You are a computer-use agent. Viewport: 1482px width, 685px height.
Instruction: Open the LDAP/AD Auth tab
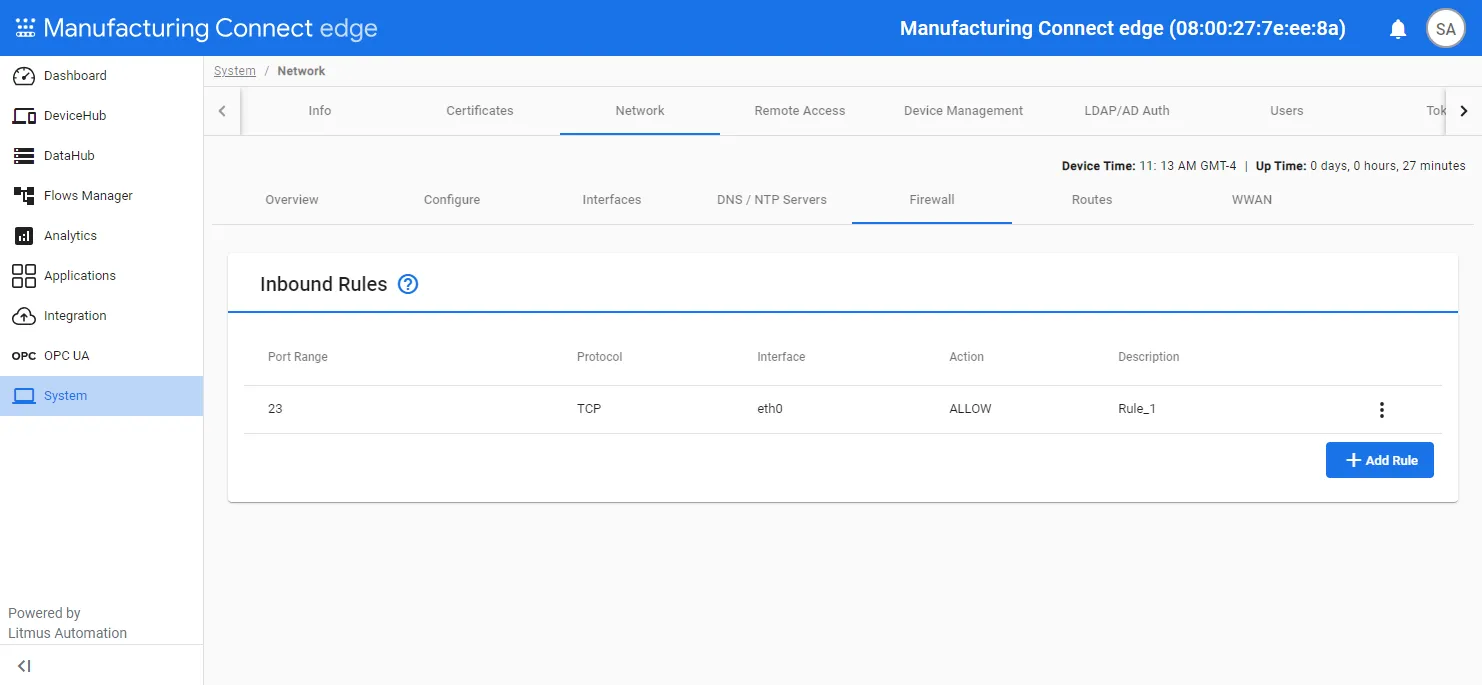point(1127,111)
